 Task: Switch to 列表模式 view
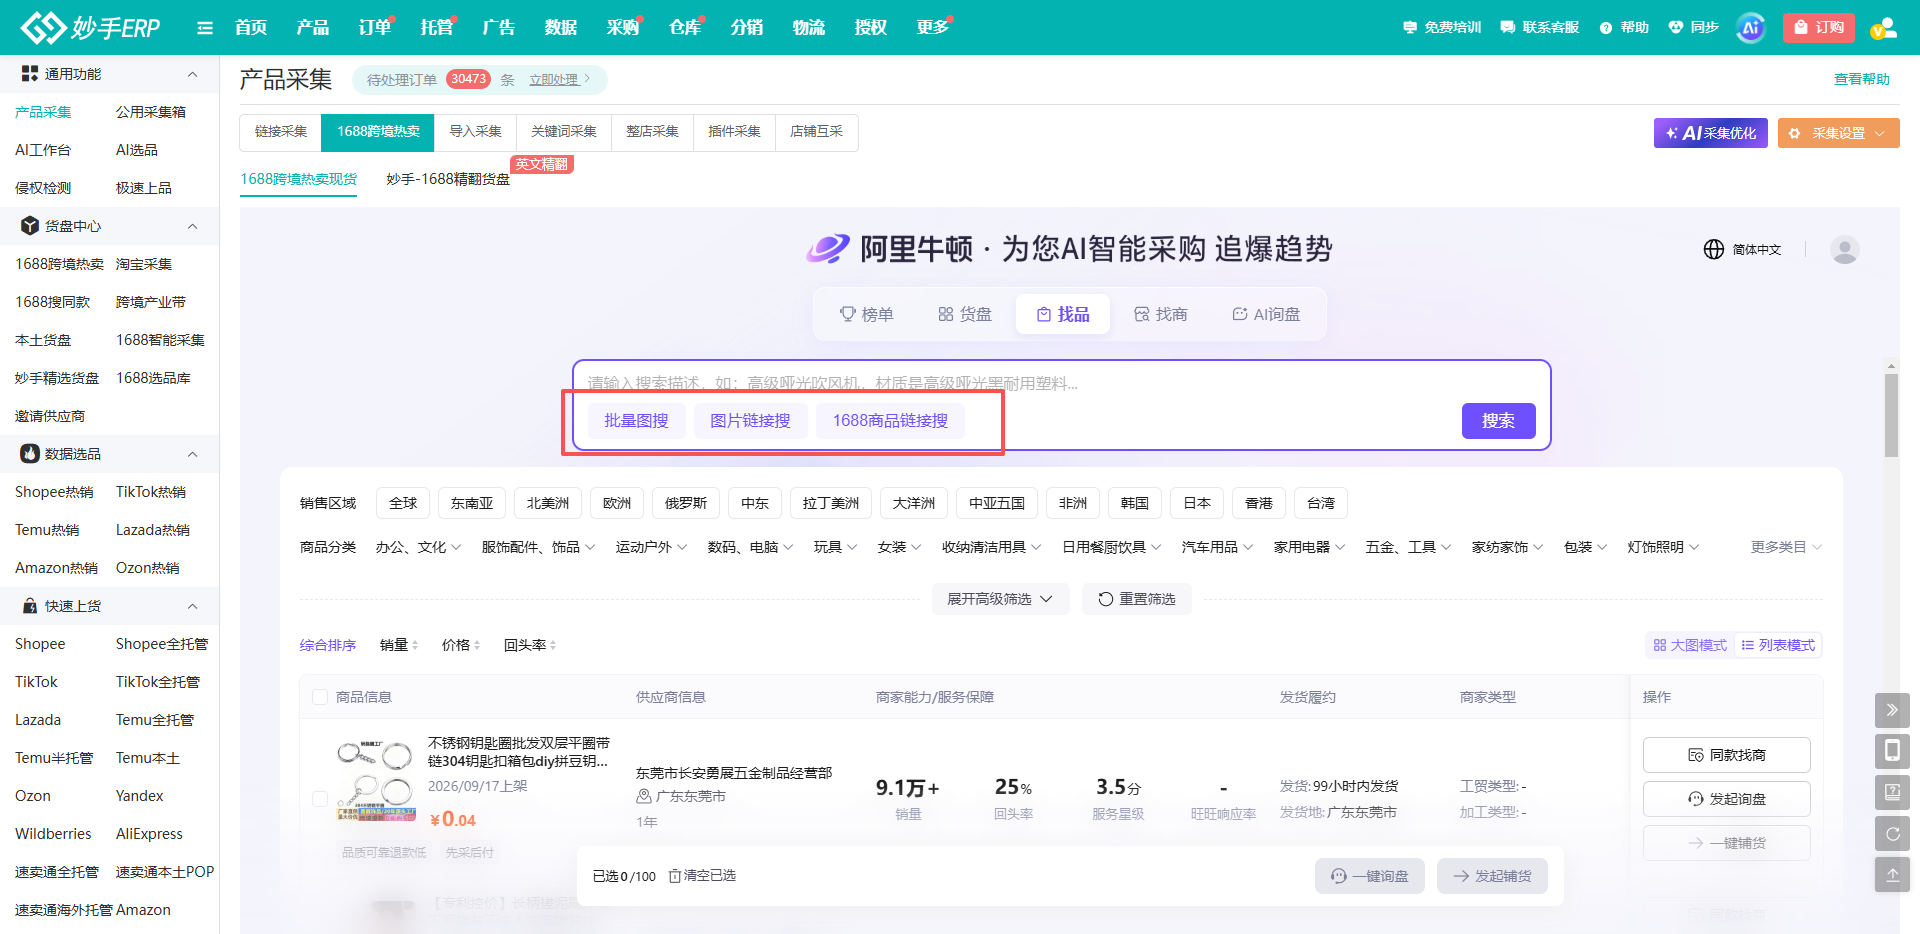click(1778, 645)
